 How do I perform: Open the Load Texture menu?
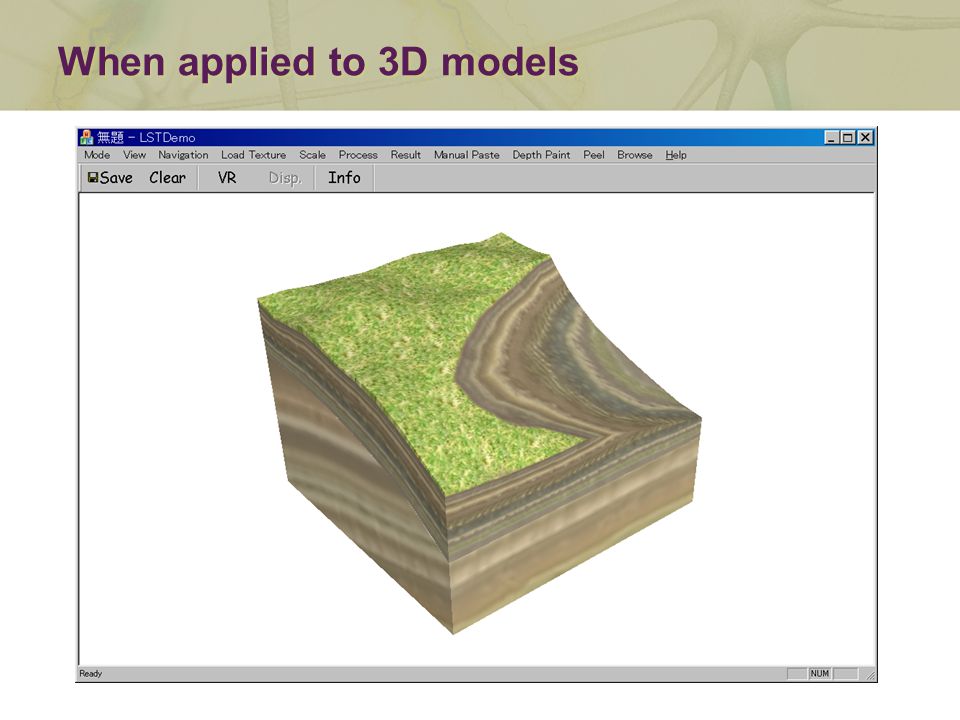(x=253, y=155)
